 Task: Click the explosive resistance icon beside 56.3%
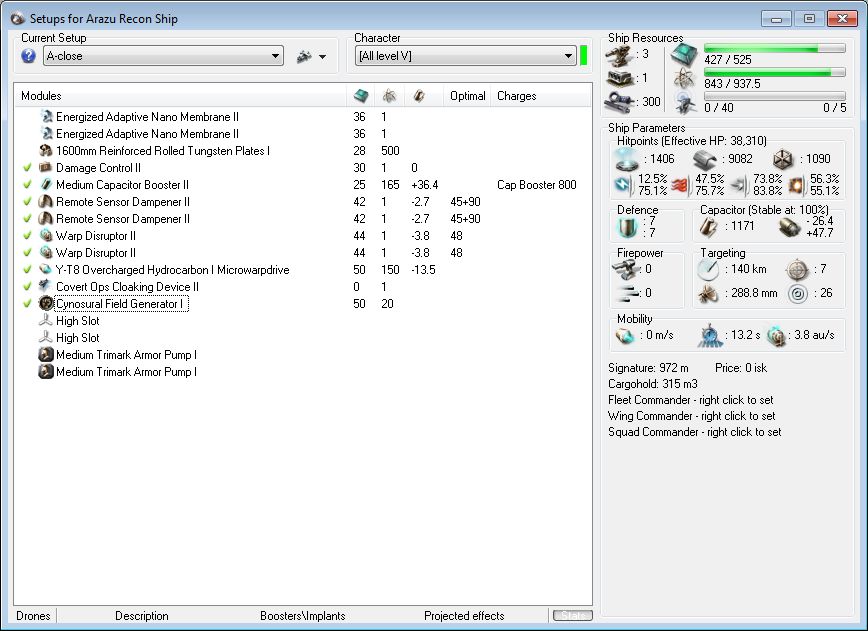[797, 185]
